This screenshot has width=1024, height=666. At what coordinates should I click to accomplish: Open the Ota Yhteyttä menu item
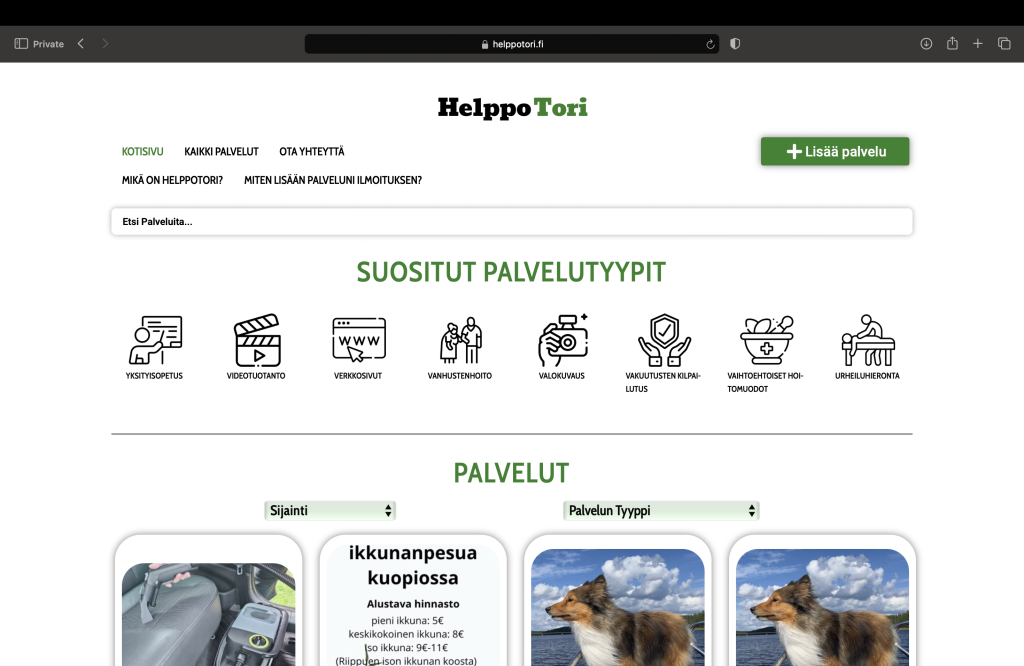point(312,151)
